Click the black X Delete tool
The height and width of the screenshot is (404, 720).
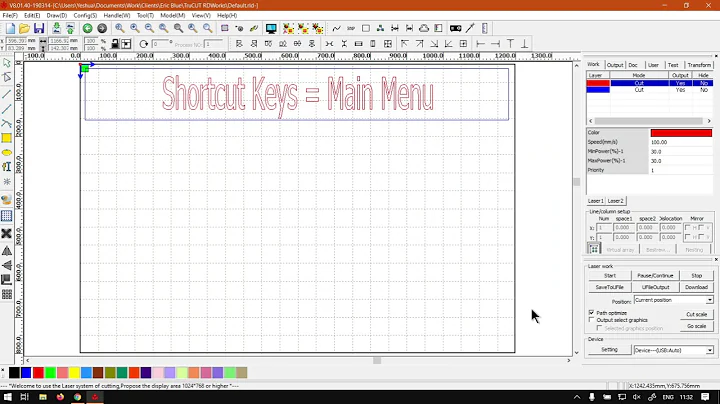[6, 234]
